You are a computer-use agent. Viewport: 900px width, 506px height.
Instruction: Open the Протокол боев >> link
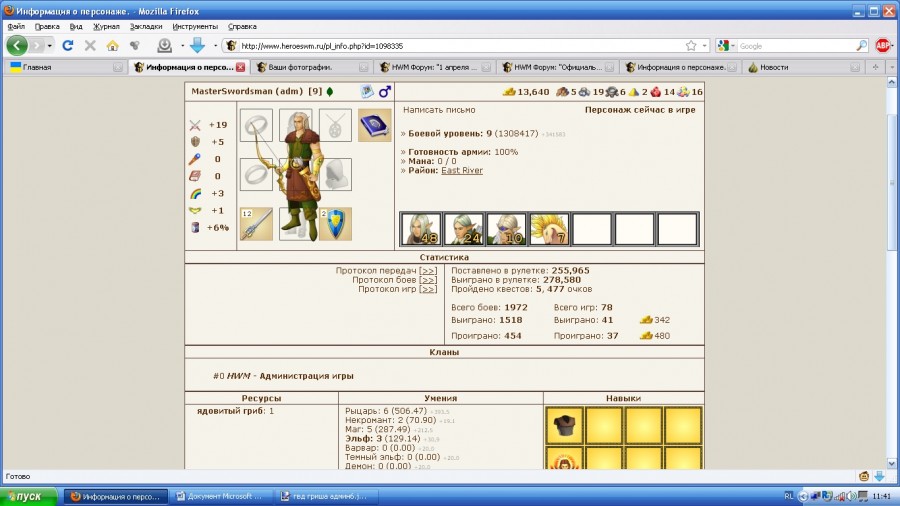pyautogui.click(x=428, y=280)
